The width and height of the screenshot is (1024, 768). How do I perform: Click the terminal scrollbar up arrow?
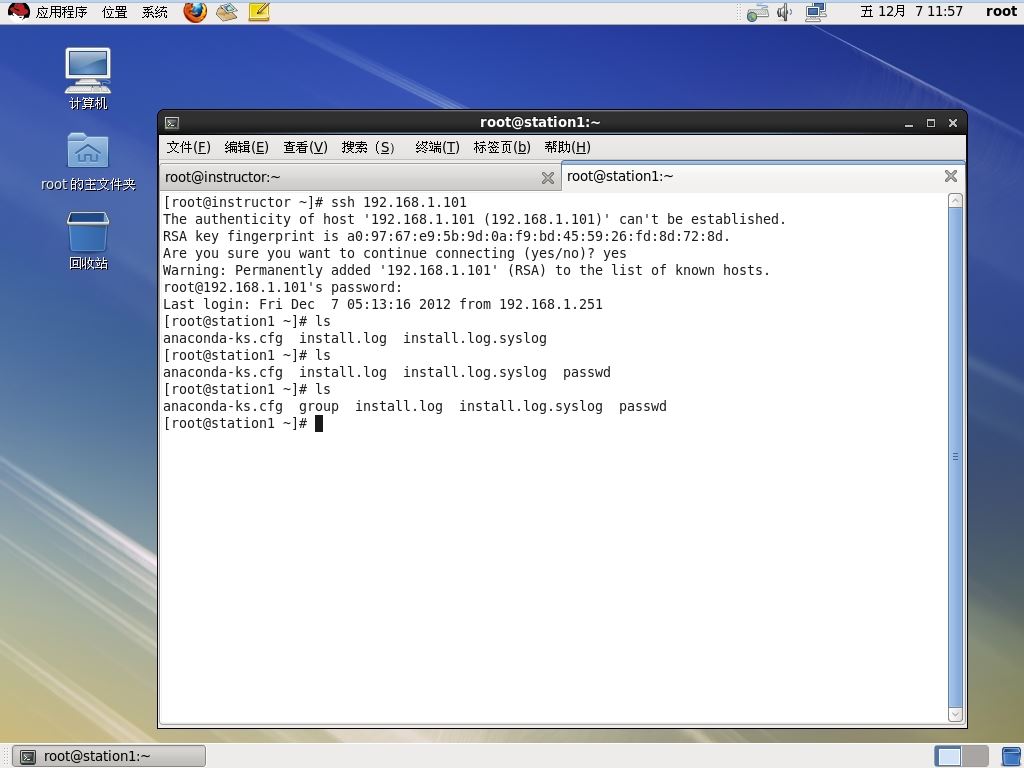[955, 200]
